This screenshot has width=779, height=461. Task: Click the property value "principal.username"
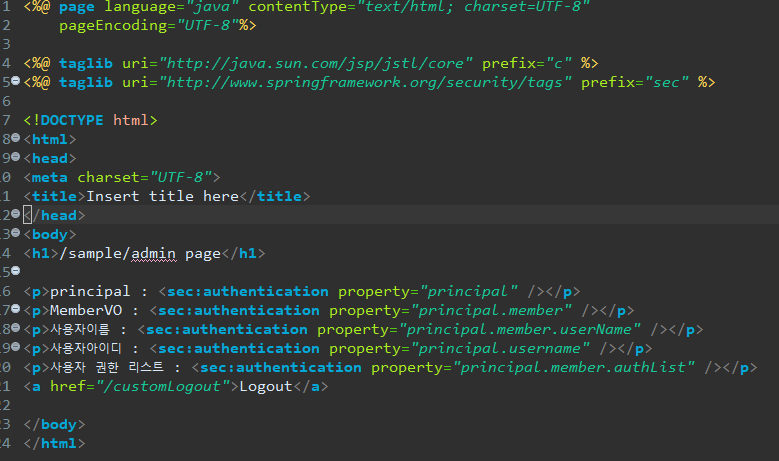click(500, 349)
